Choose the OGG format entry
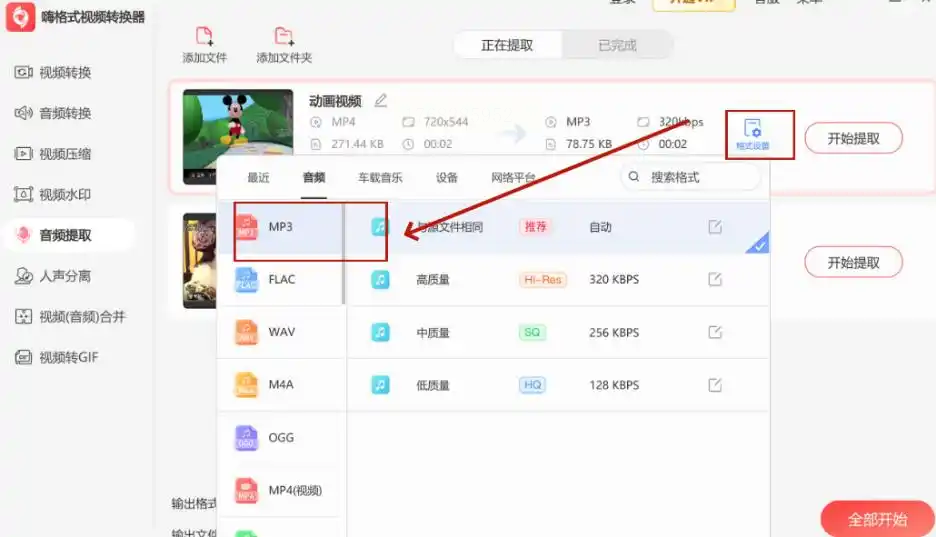This screenshot has width=936, height=537. (x=281, y=437)
